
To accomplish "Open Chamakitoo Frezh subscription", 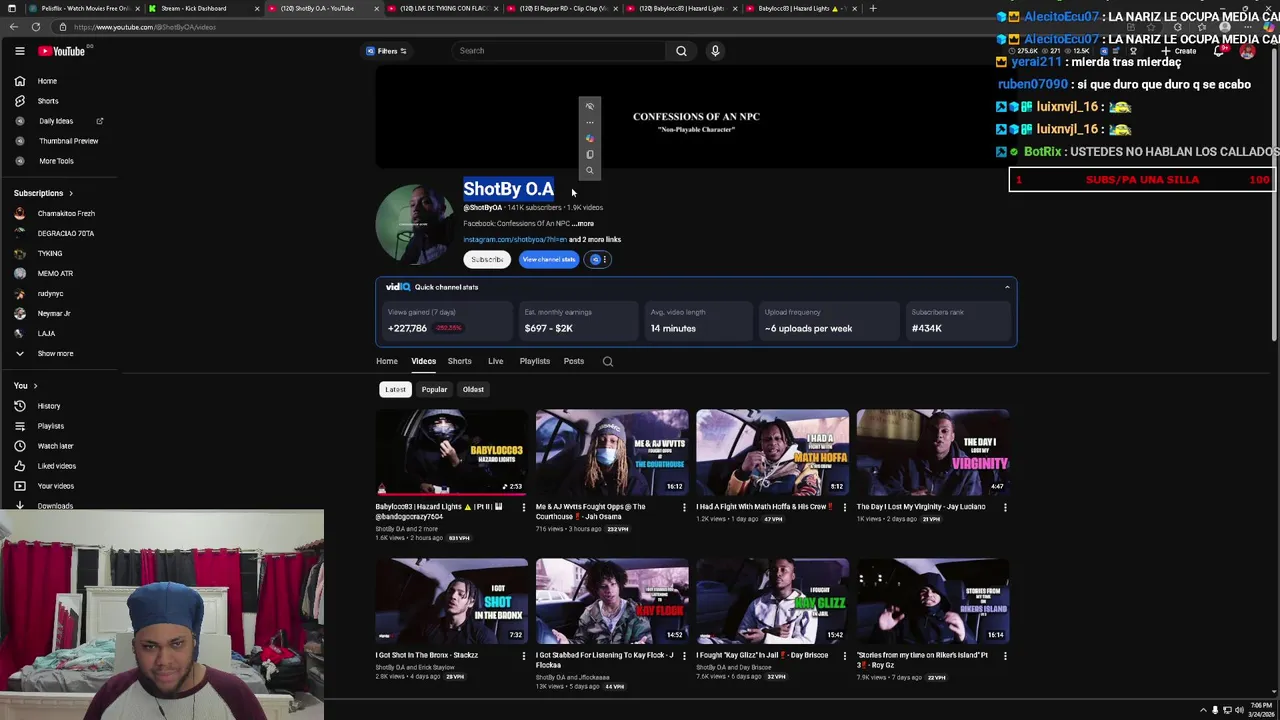I will [x=66, y=213].
